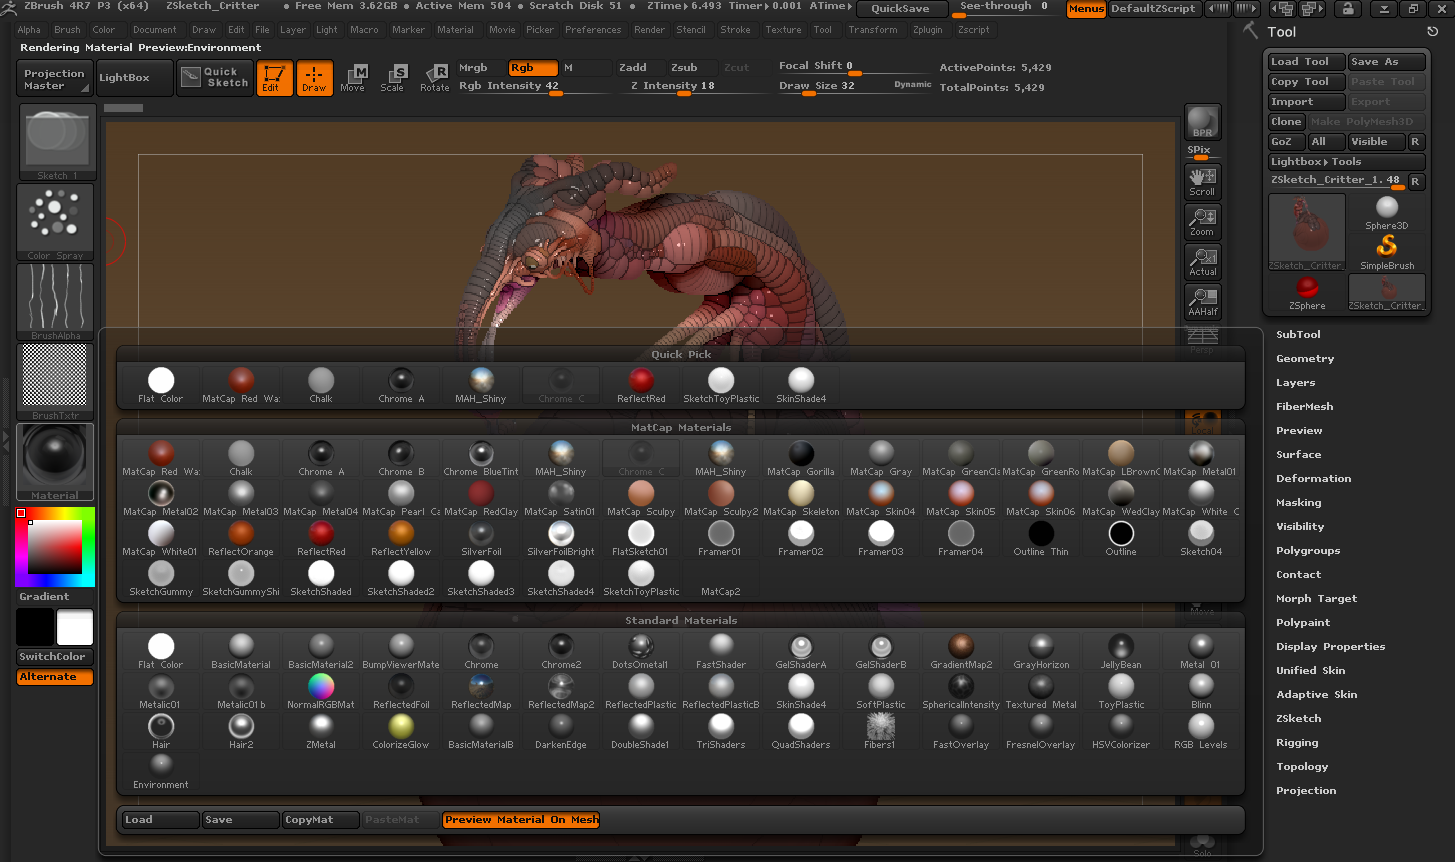The width and height of the screenshot is (1455, 862).
Task: Set canvas to AAHalf size
Action: tap(1202, 302)
